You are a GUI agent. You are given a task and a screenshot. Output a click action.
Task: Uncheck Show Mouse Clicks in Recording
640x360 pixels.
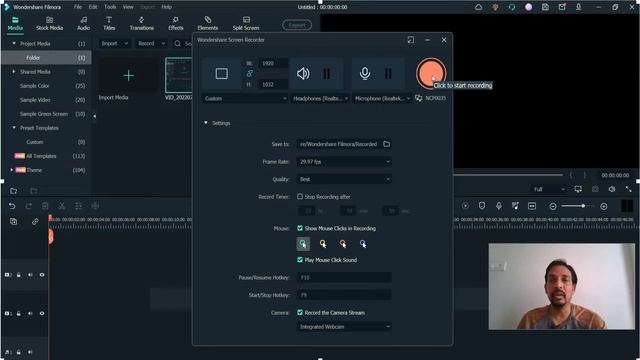point(300,228)
